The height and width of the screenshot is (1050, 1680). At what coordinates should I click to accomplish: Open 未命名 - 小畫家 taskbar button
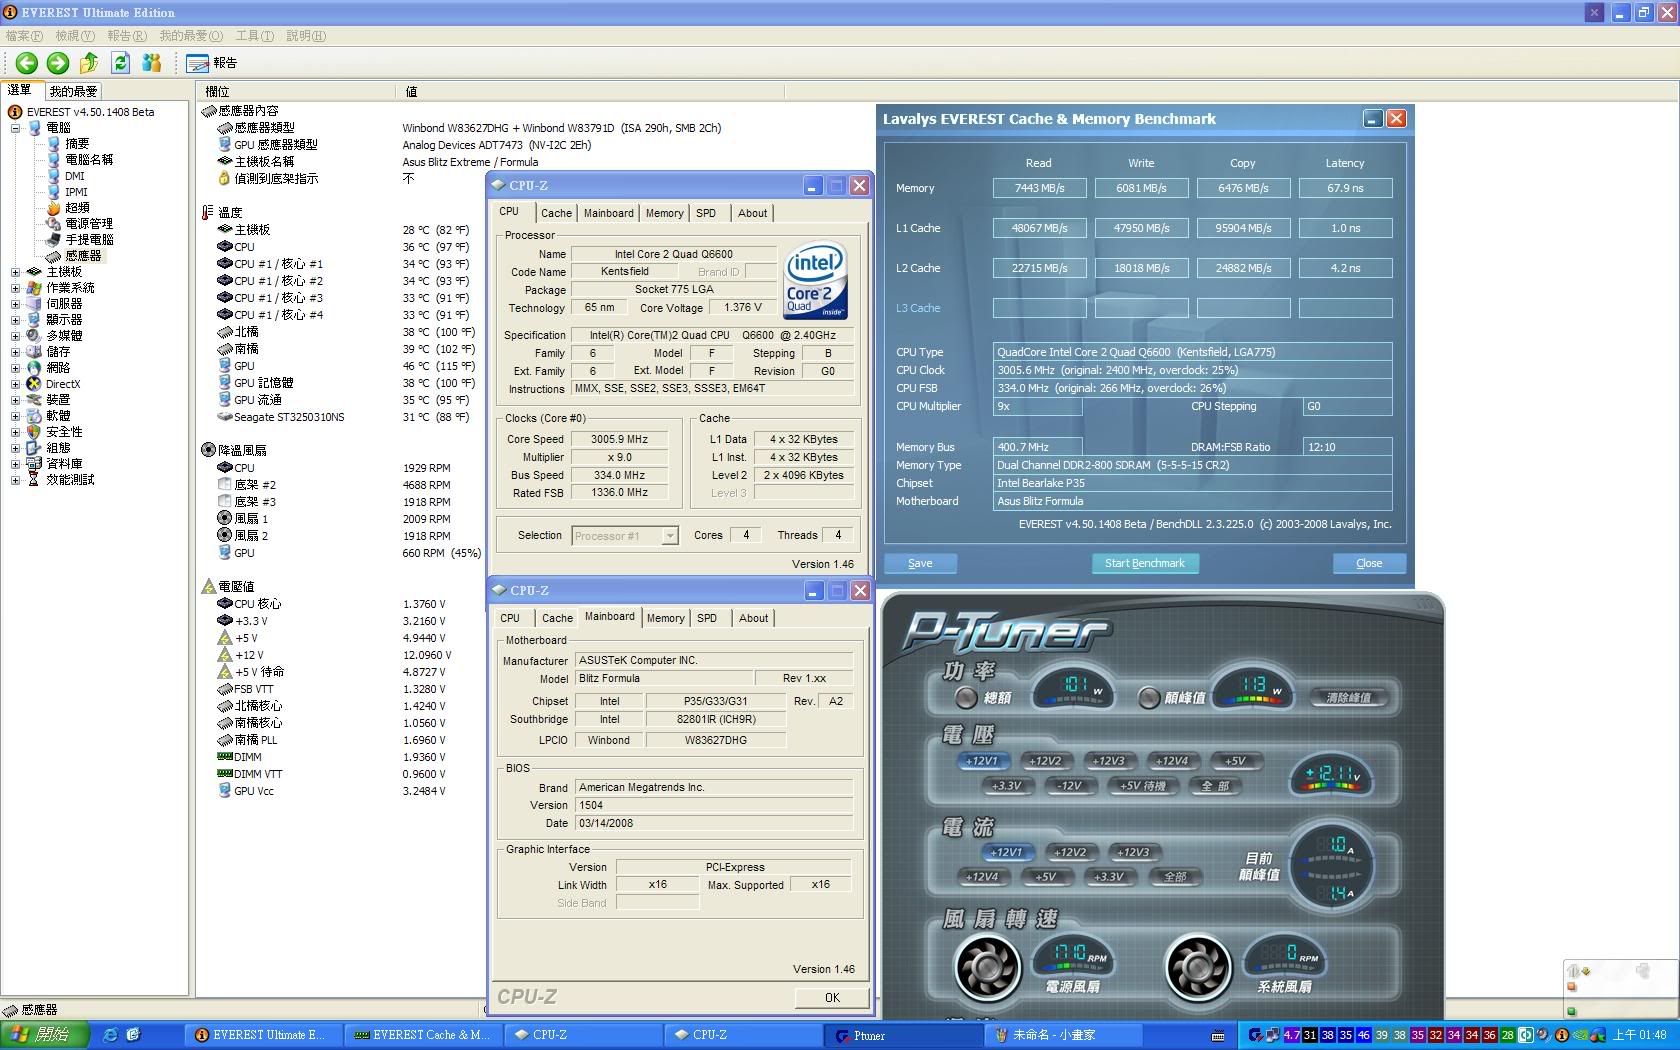coord(1064,1035)
